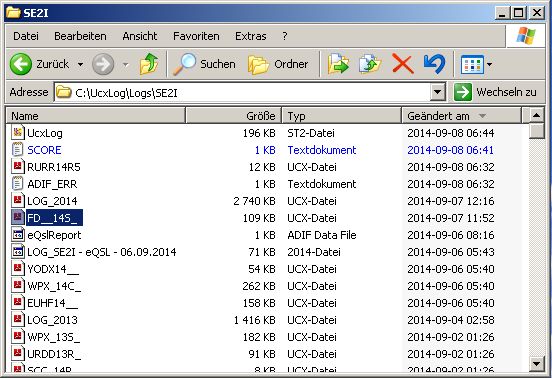Select the LOG_2013 file icon
The height and width of the screenshot is (378, 552).
[x=18, y=320]
